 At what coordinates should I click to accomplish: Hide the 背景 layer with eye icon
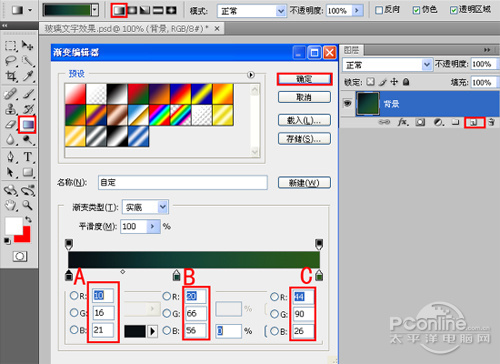point(347,103)
